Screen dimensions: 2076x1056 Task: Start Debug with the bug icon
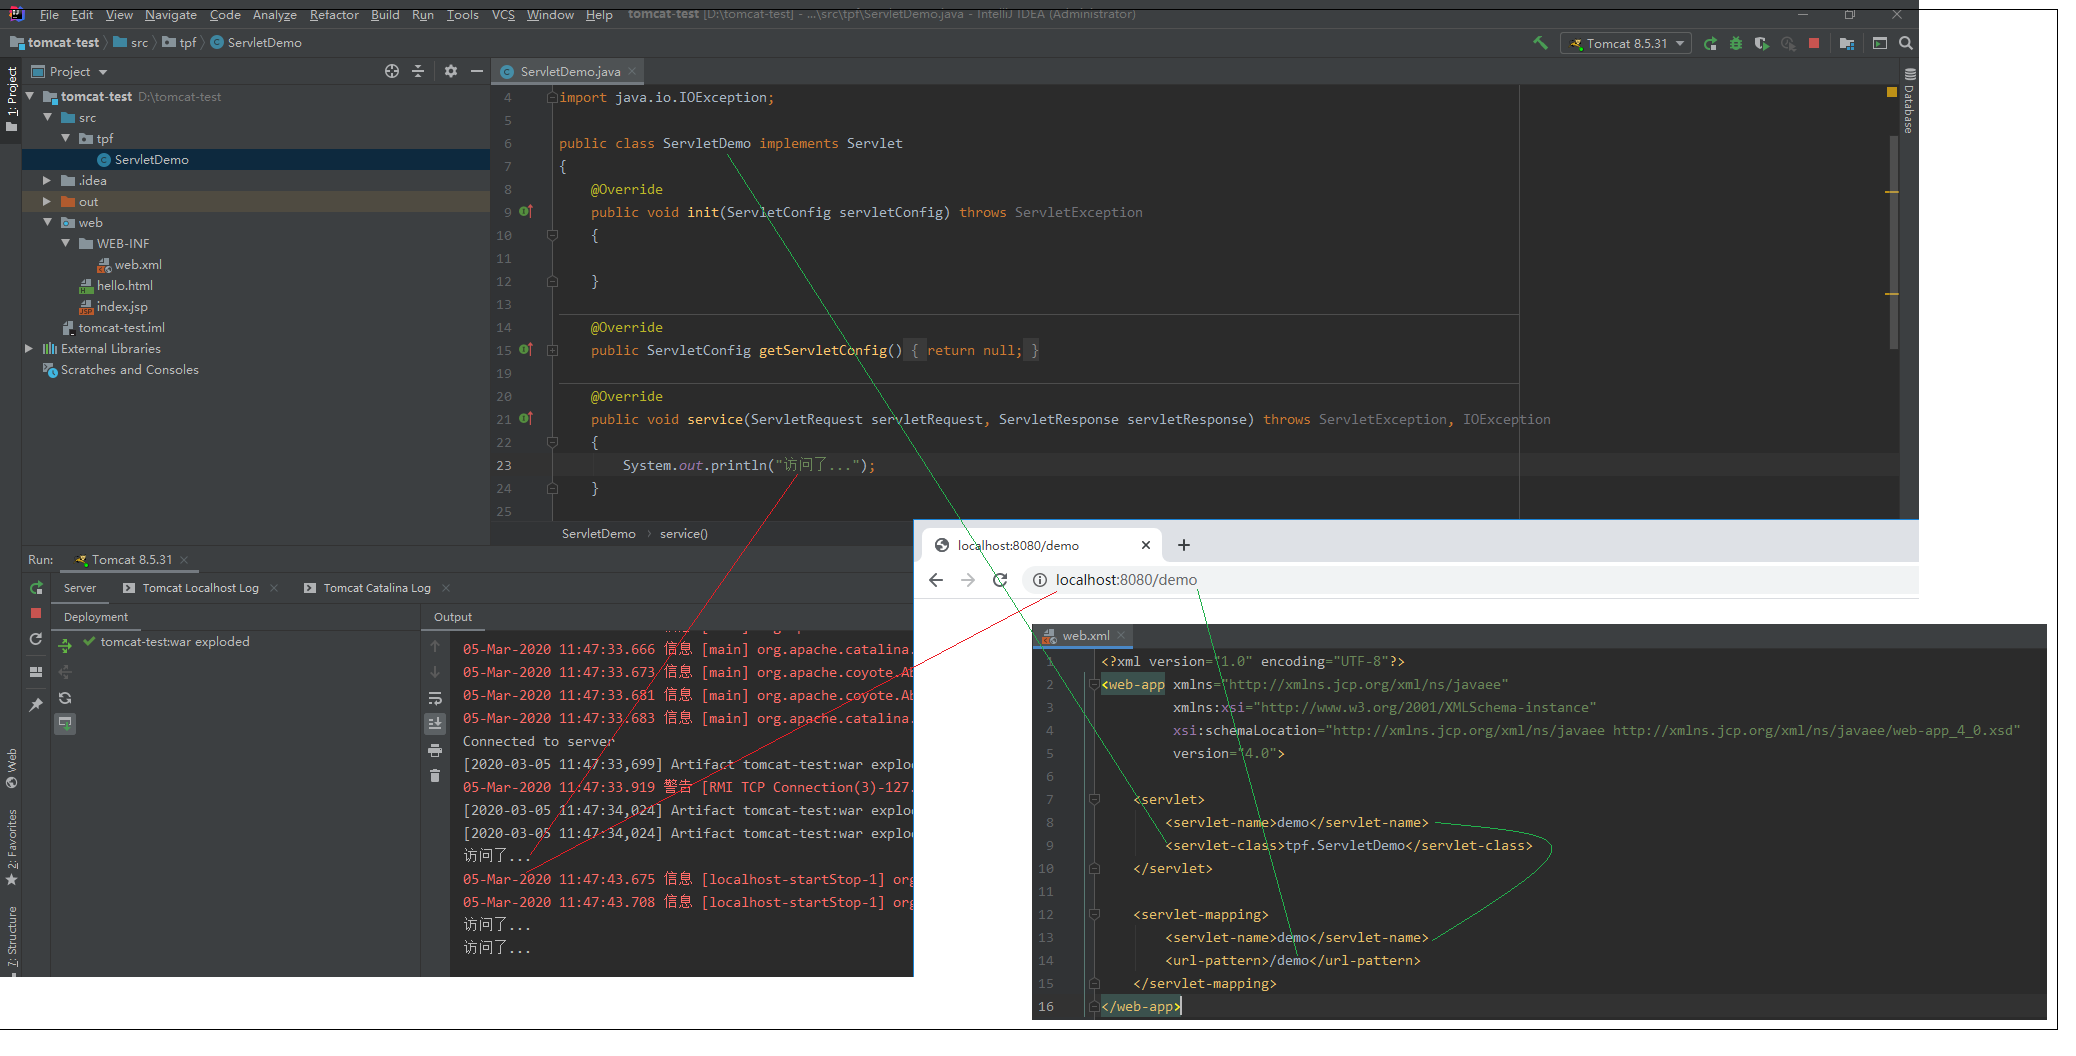pyautogui.click(x=1736, y=43)
